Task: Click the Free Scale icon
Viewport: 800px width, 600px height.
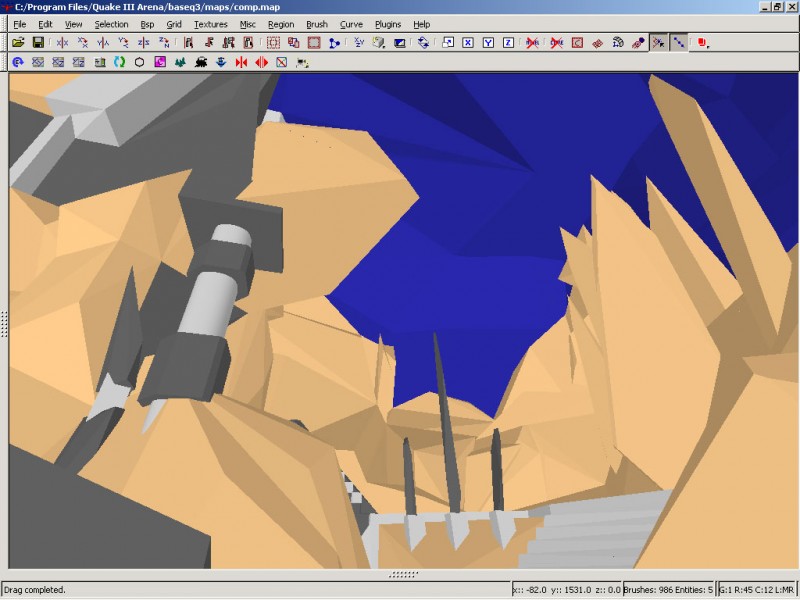Action: (447, 43)
